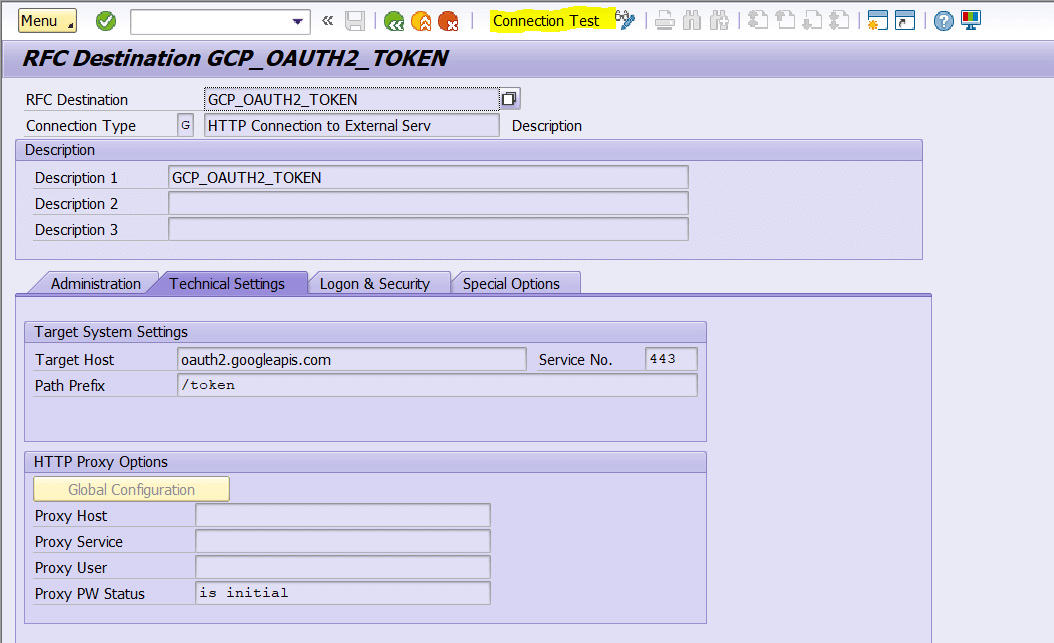Click the Save icon in the toolbar

point(355,20)
